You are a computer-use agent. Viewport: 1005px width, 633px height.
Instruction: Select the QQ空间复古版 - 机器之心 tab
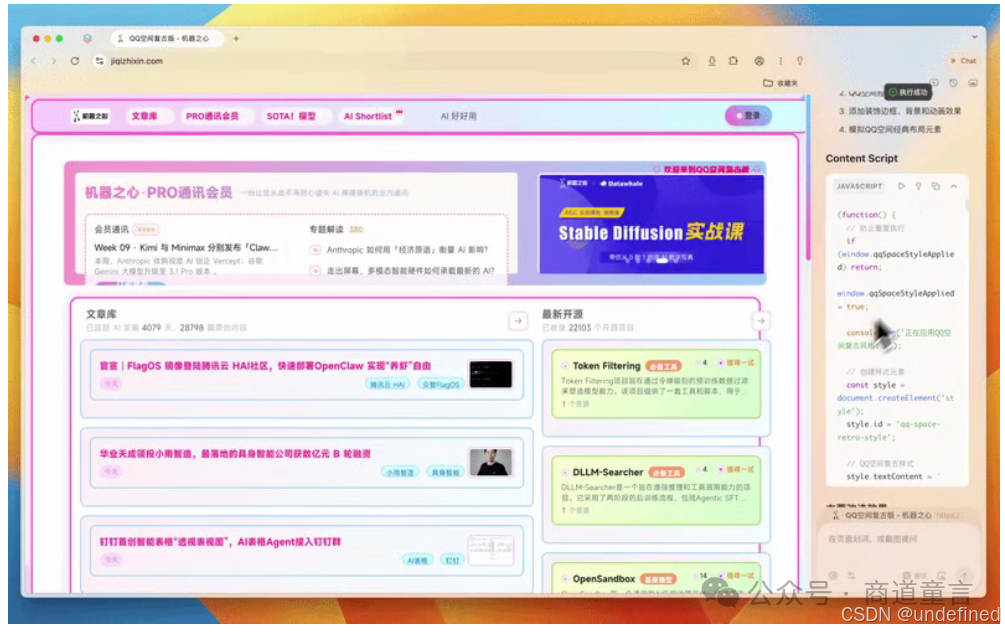pyautogui.click(x=168, y=38)
